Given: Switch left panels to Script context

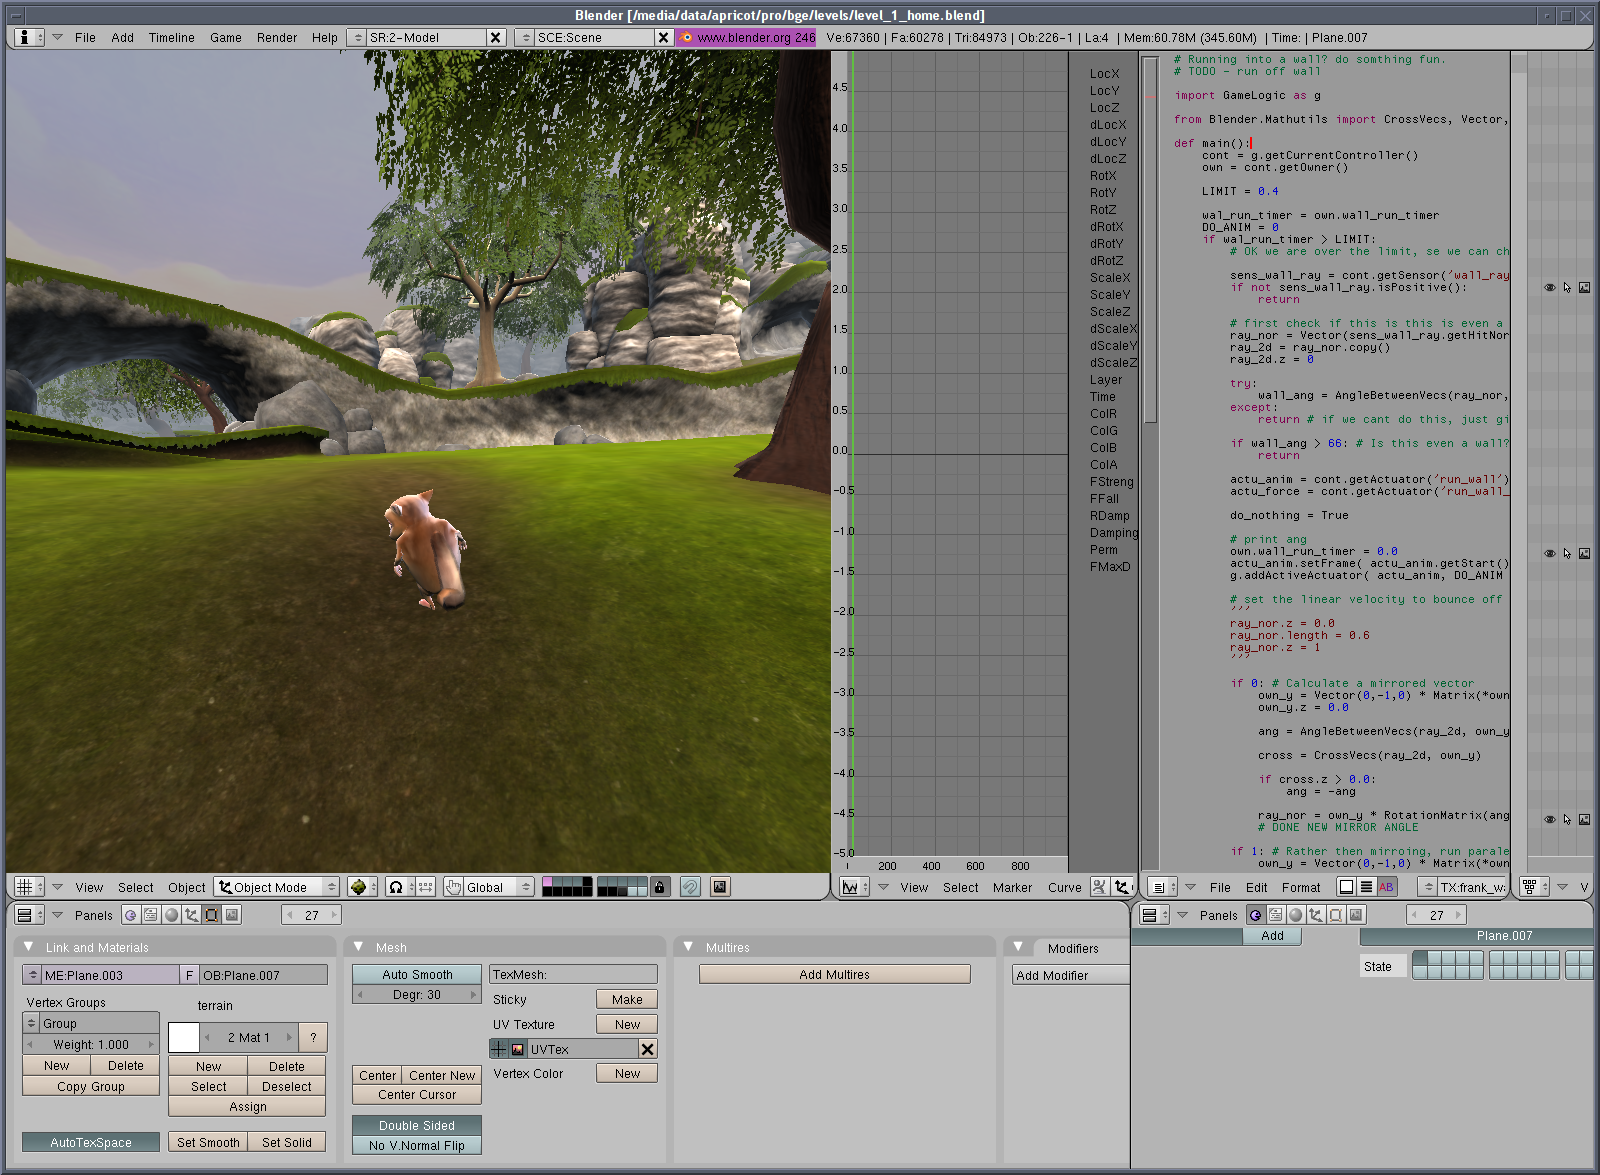Looking at the screenshot, I should [150, 915].
